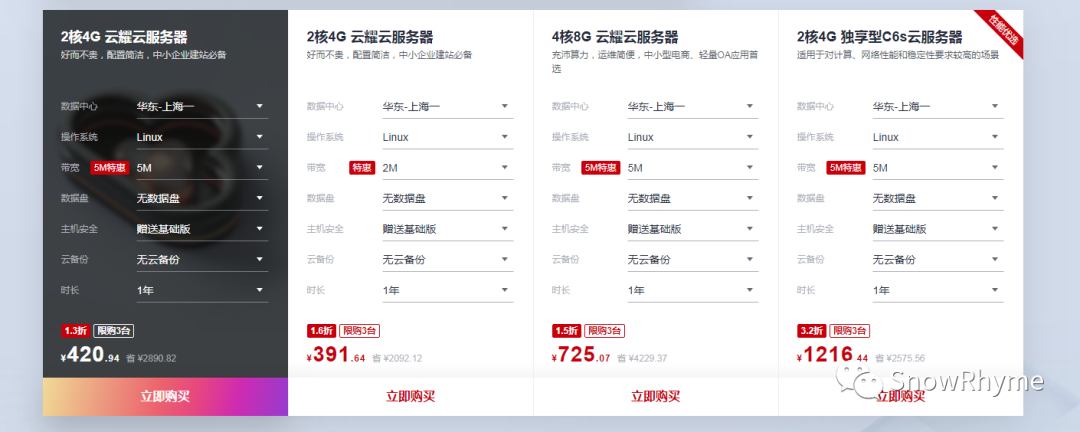
Task: Open Linux OS dropdown in ¥391.64 card
Action: coord(448,137)
